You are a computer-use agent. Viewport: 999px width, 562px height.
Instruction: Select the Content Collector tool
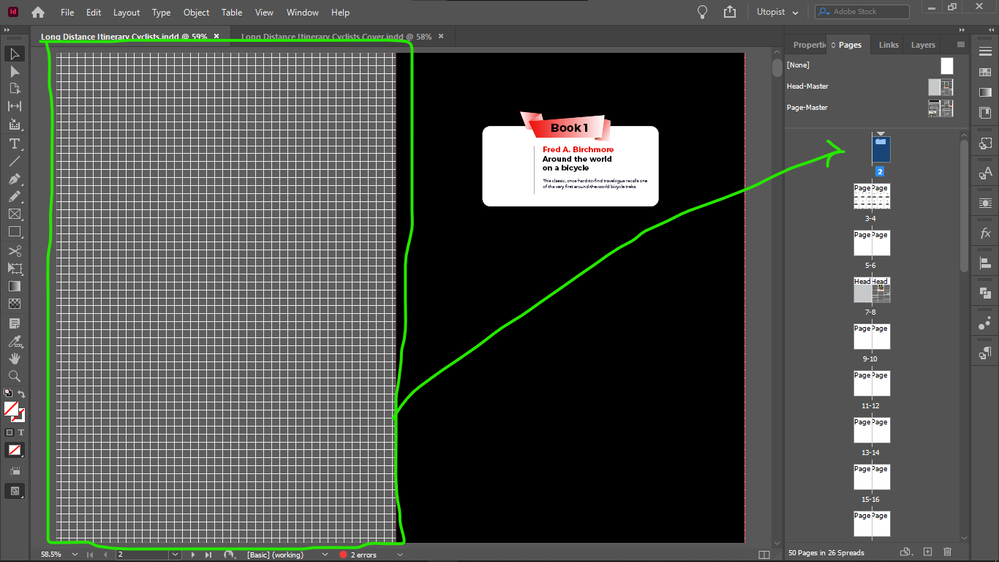pyautogui.click(x=14, y=124)
